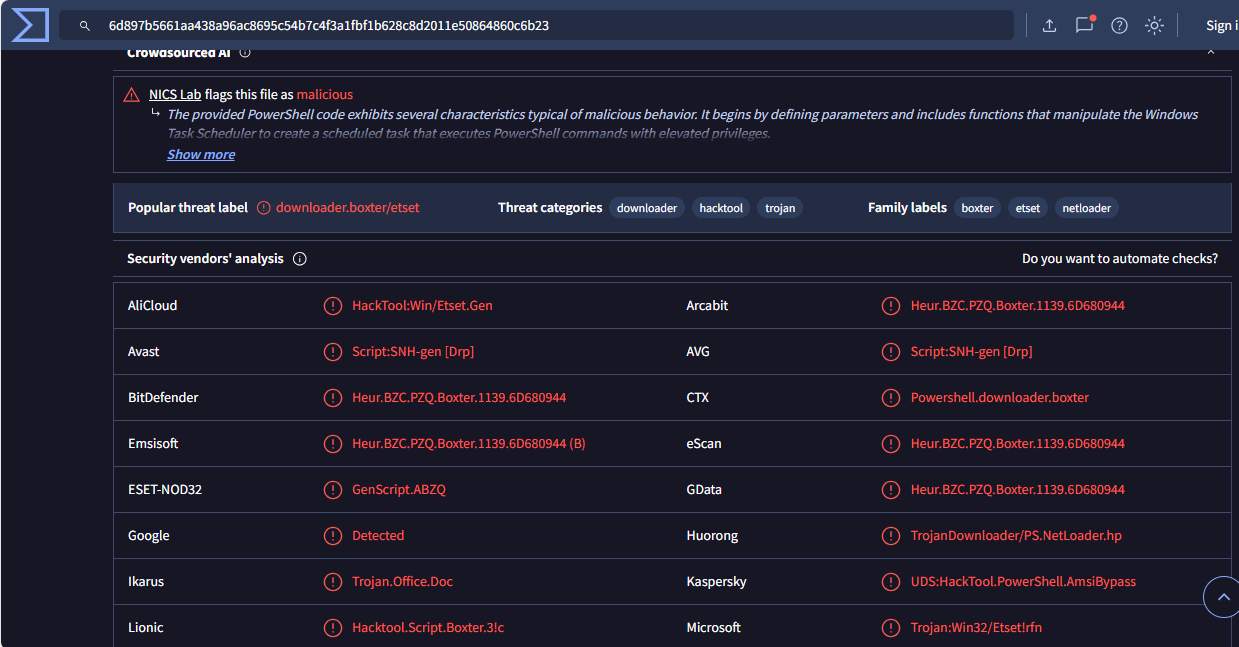Click the VirusTotal sigma logo
The width and height of the screenshot is (1239, 647).
pyautogui.click(x=30, y=25)
